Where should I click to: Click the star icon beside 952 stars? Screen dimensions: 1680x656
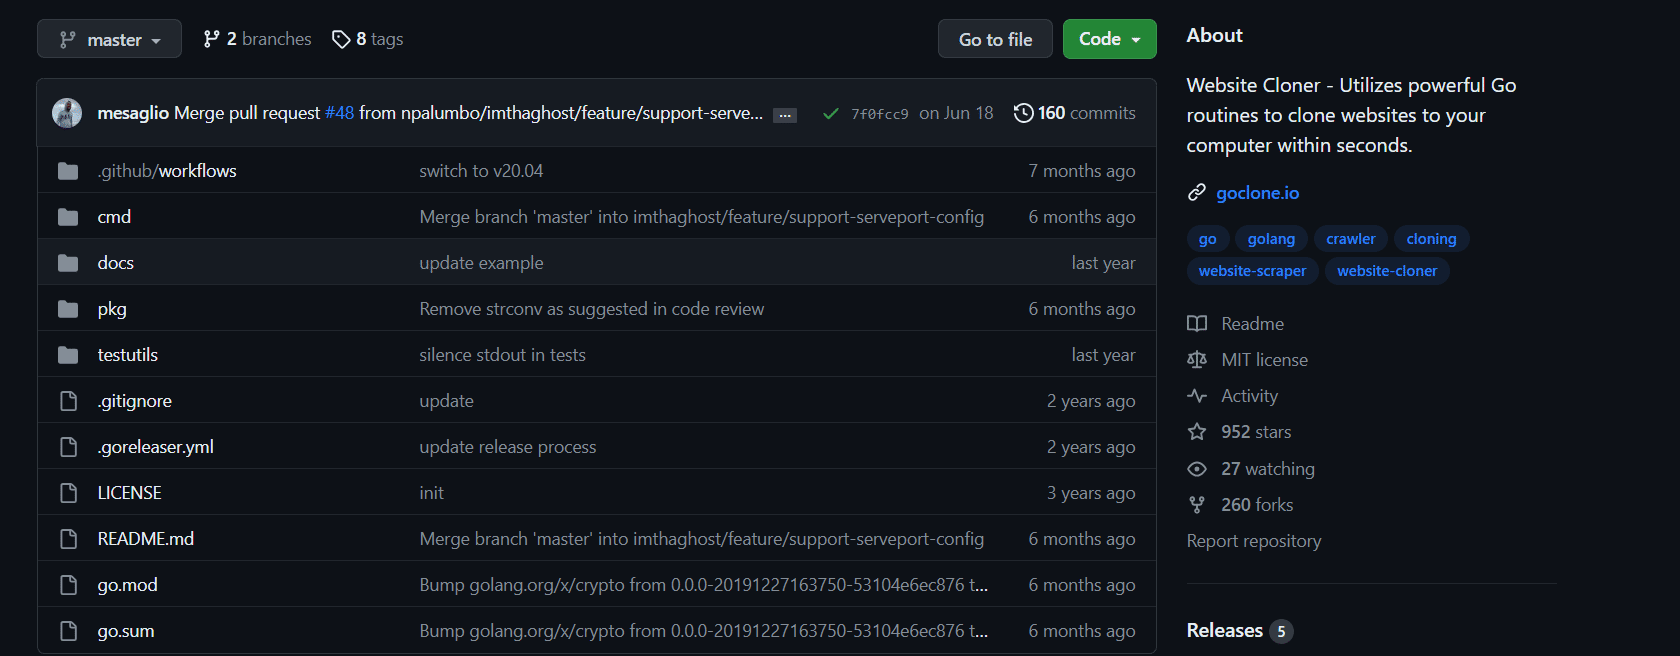(x=1197, y=432)
